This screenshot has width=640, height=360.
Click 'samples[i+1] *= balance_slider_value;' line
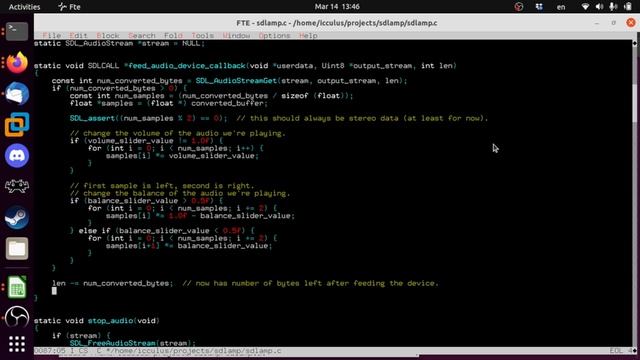[x=189, y=246]
